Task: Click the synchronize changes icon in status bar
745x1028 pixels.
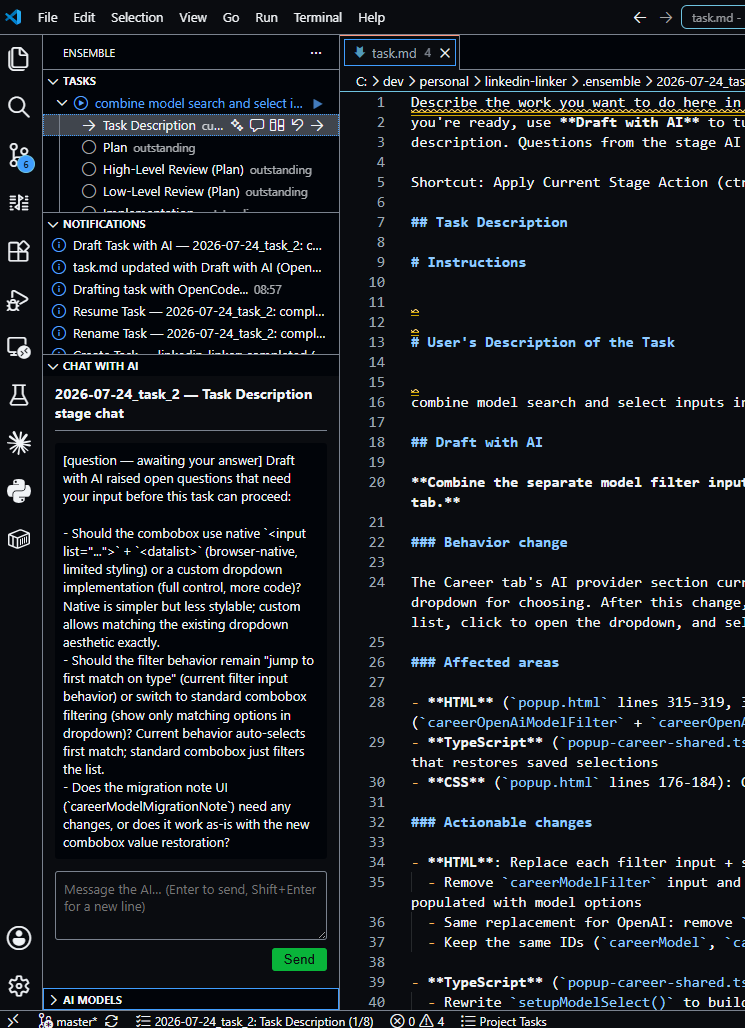Action: 111,1021
